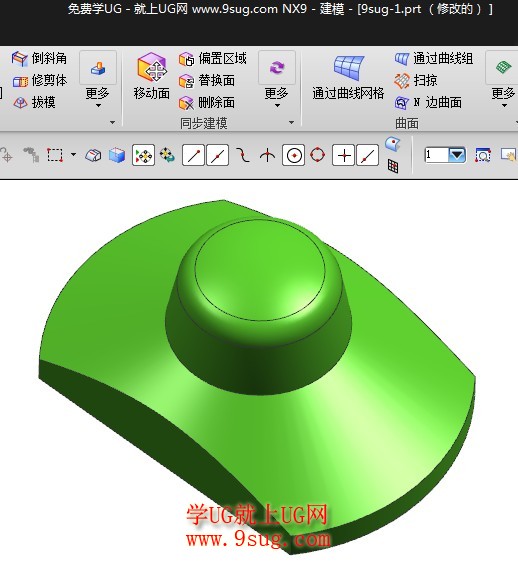Image resolution: width=518 pixels, height=563 pixels.
Task: Click the green dome top face
Action: tap(260, 269)
